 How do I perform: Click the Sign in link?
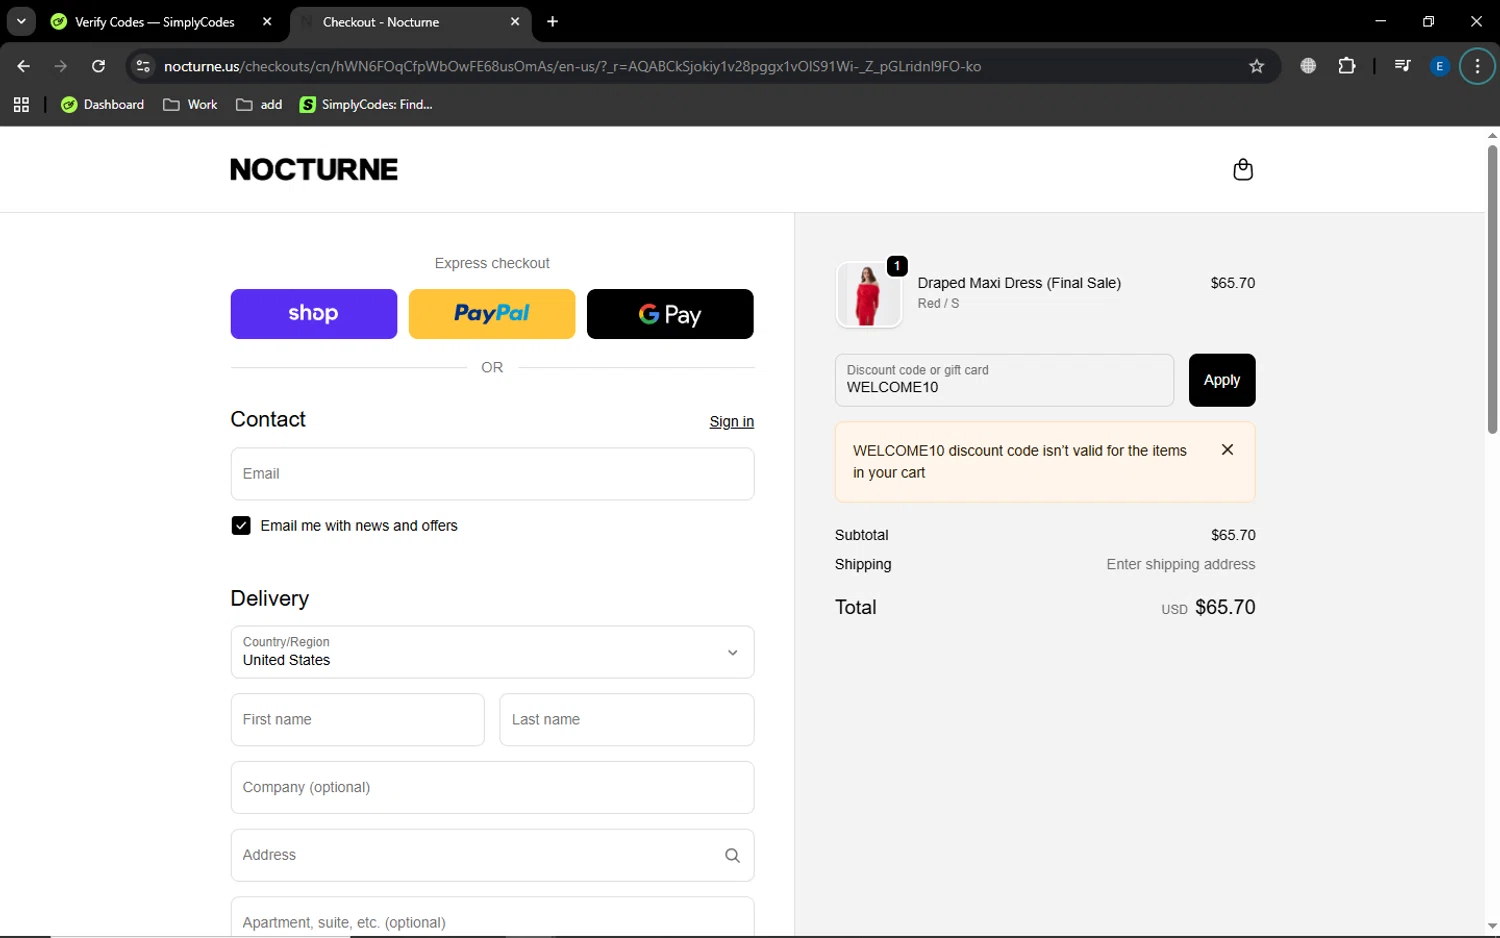pyautogui.click(x=732, y=422)
